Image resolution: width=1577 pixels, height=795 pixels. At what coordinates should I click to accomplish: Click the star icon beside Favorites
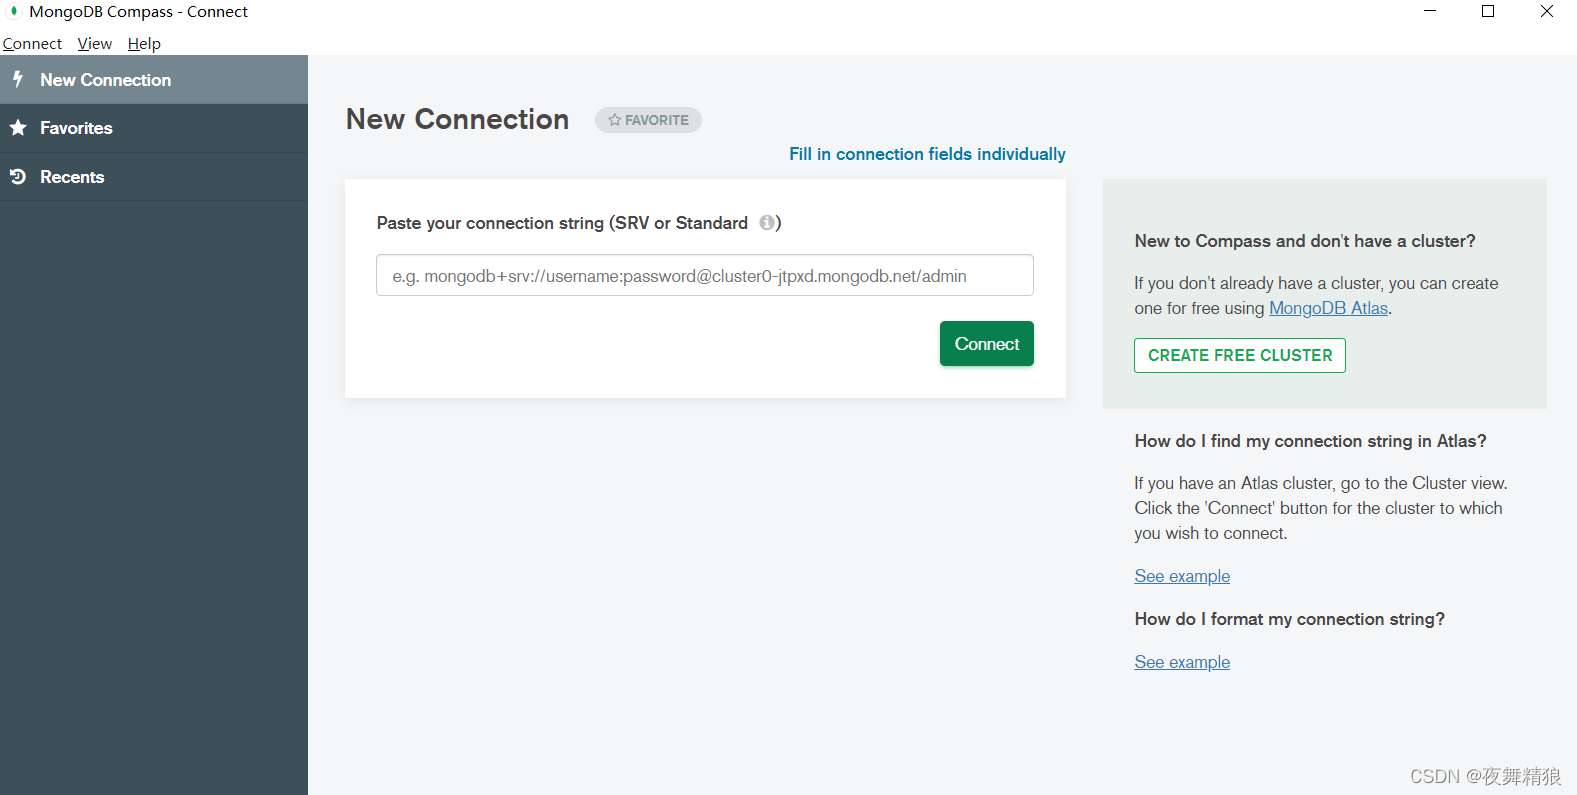18,128
